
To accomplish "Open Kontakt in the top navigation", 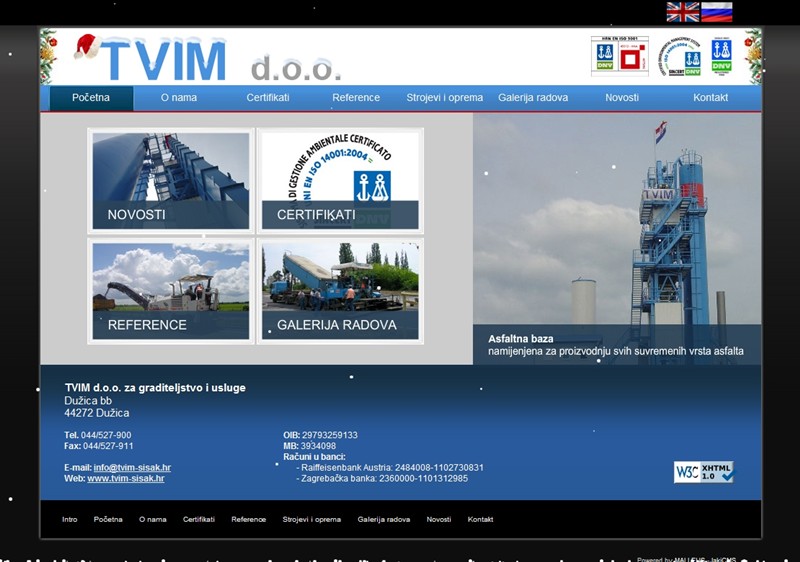I will [x=710, y=97].
